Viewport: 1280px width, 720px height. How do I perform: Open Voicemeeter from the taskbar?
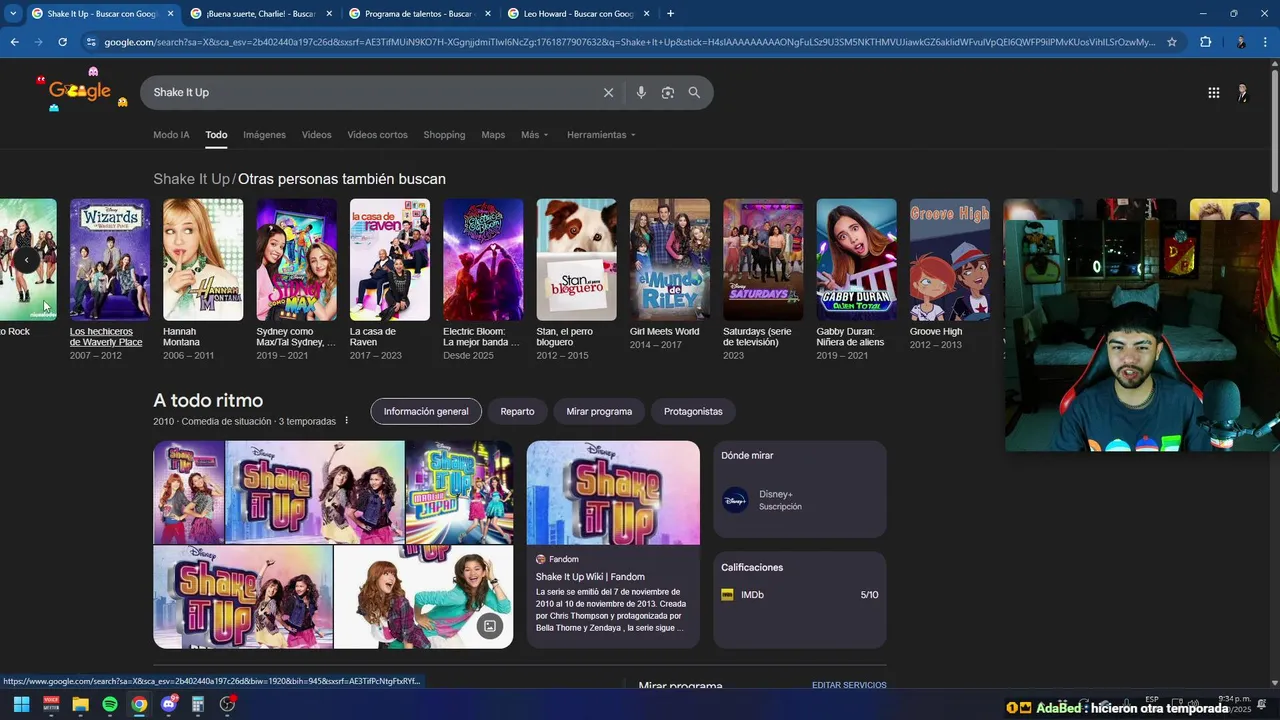click(51, 704)
